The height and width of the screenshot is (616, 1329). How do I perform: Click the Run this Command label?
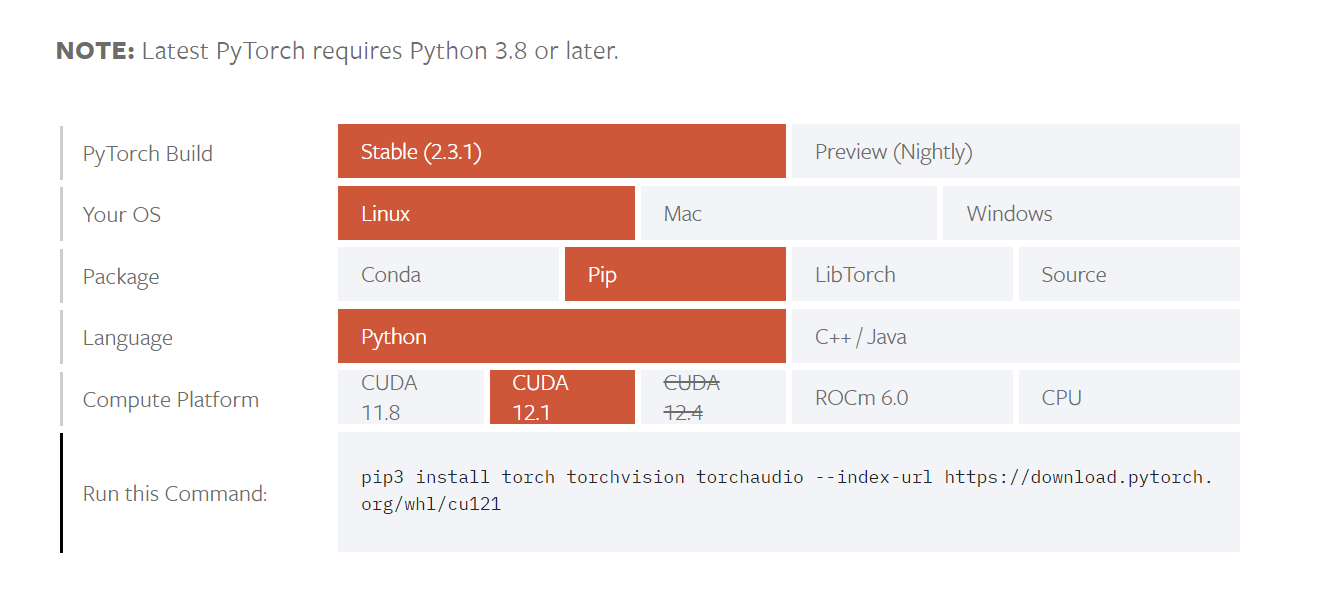[x=175, y=493]
